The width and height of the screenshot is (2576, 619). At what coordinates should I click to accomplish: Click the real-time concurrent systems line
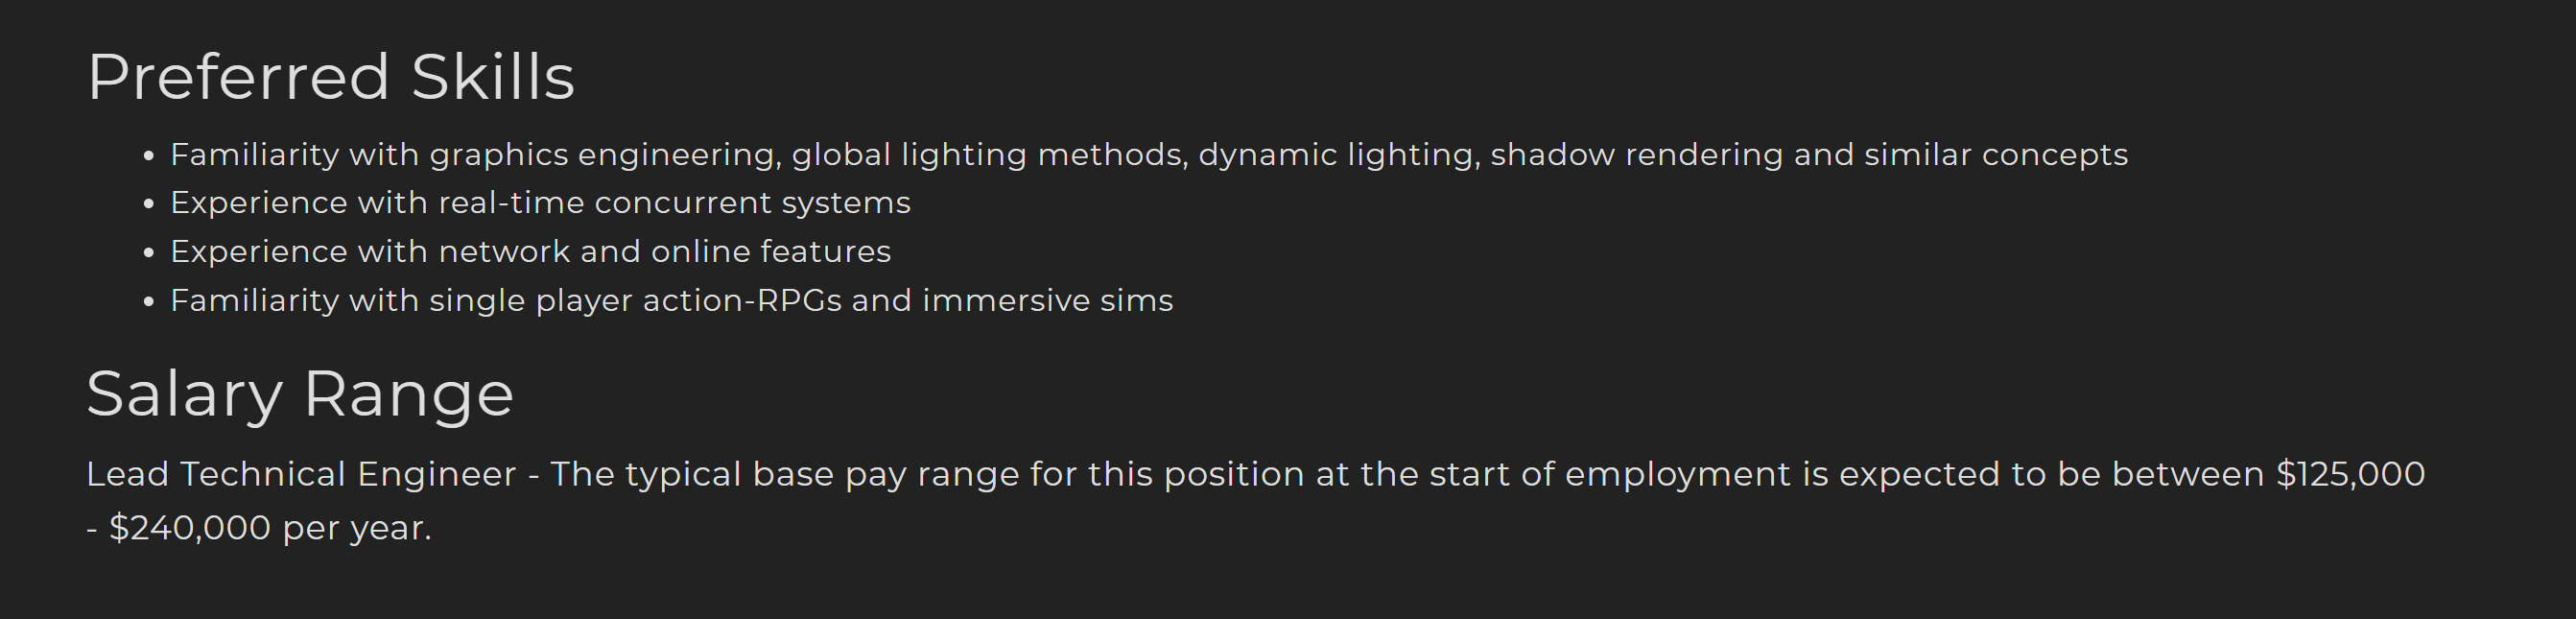tap(540, 203)
